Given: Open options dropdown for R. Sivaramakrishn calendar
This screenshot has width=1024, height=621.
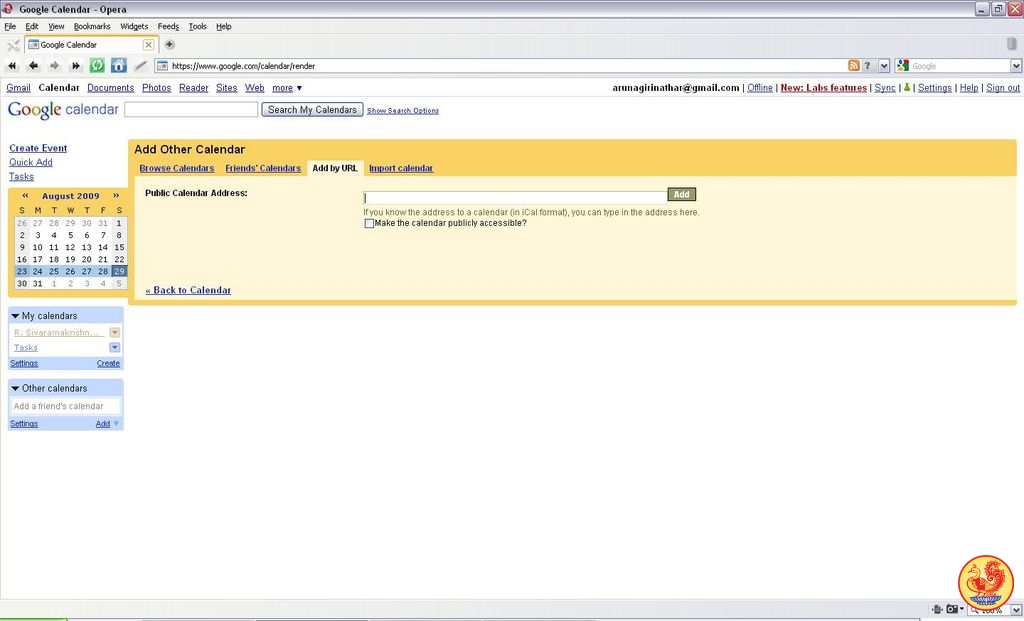Looking at the screenshot, I should point(114,332).
